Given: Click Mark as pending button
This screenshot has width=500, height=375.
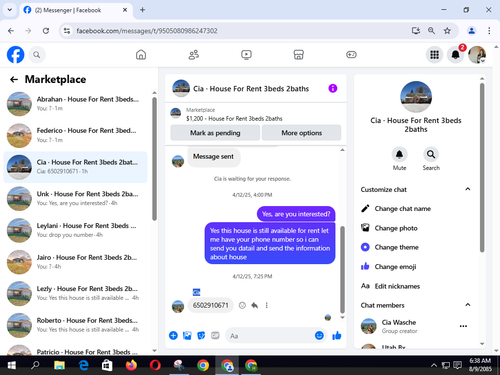Looking at the screenshot, I should point(215,133).
